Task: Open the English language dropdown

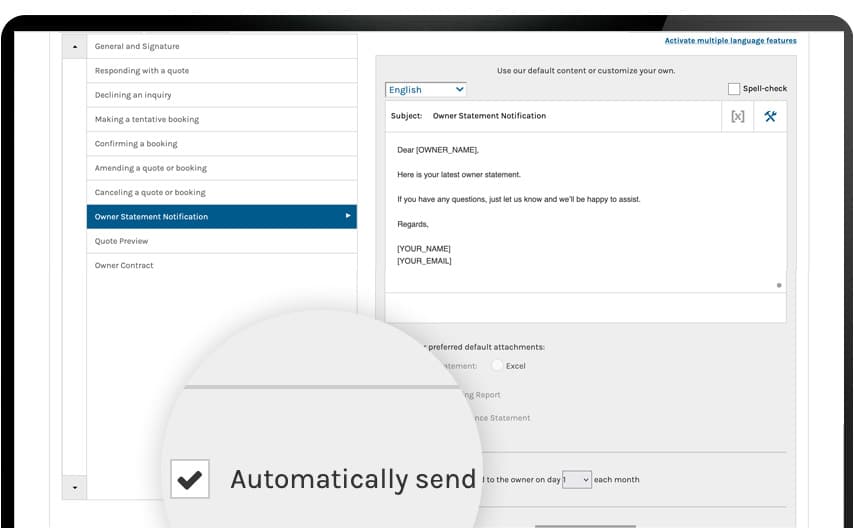Action: click(x=426, y=90)
